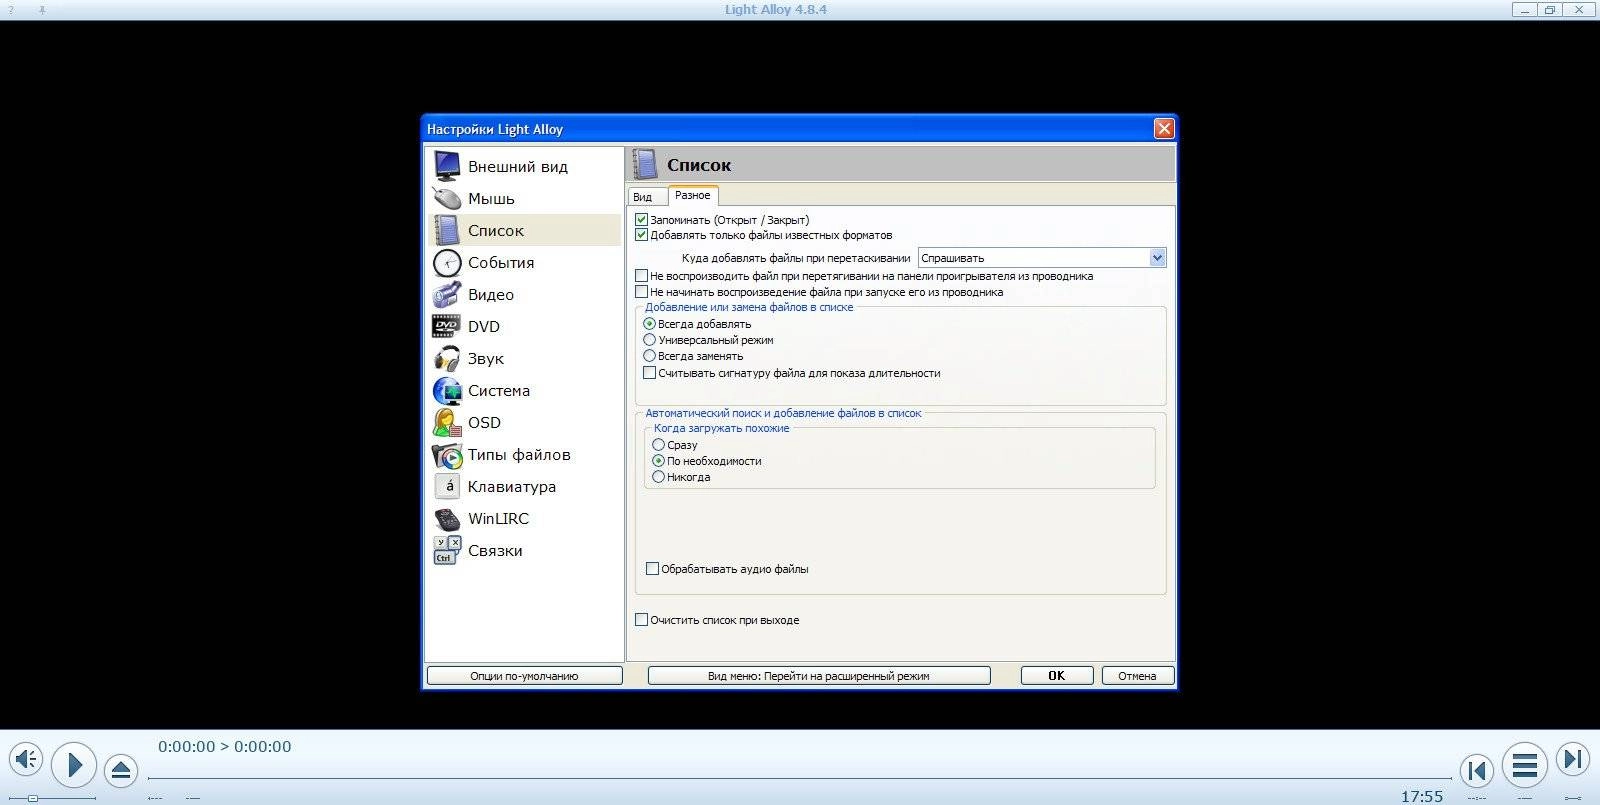Select the Связки Ctrl keys icon

447,550
